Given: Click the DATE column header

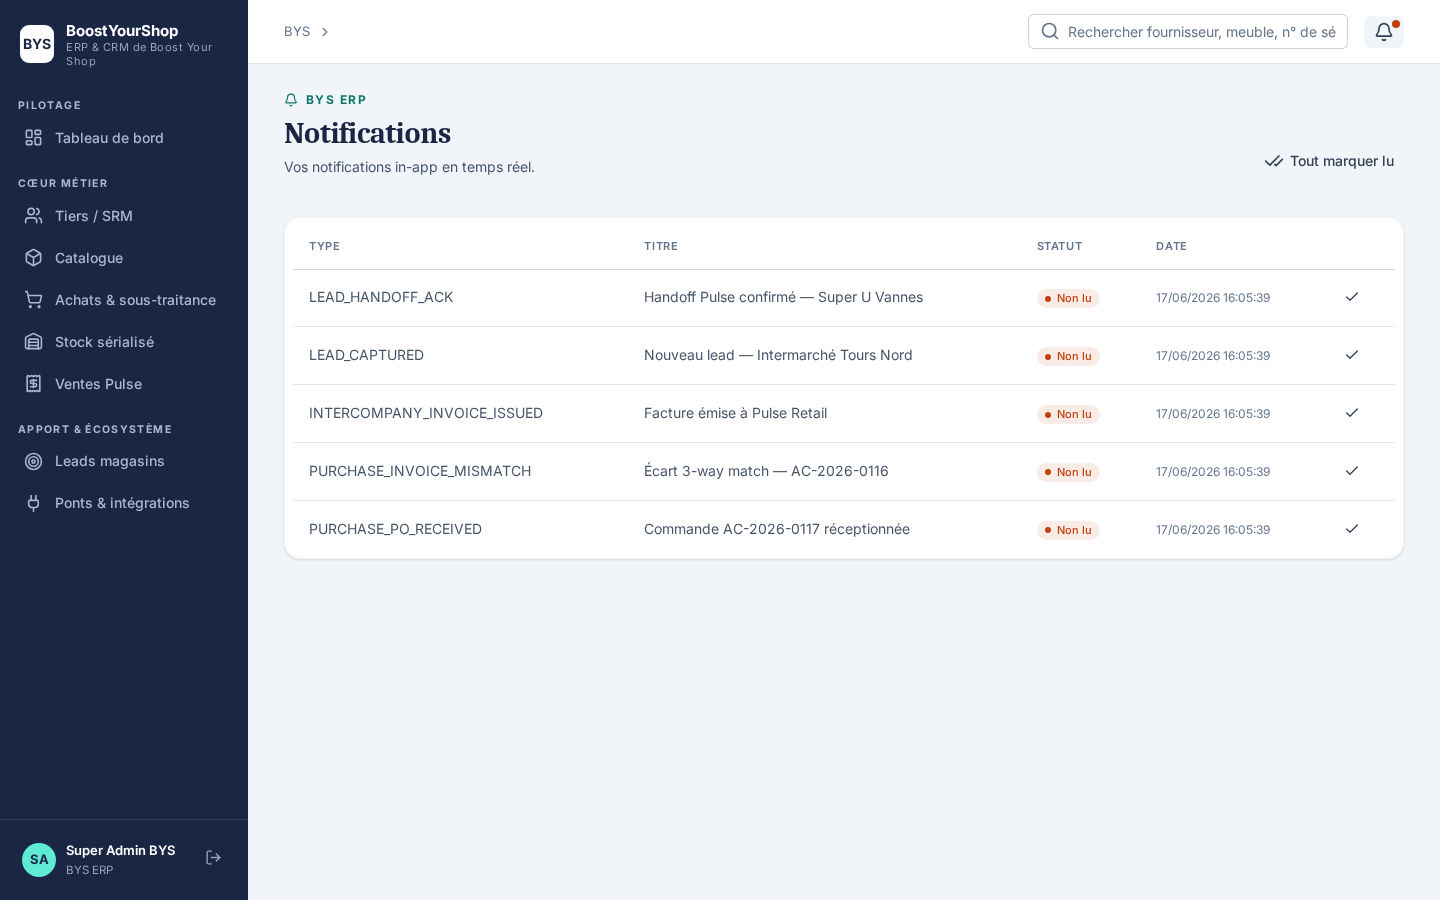Looking at the screenshot, I should [1171, 246].
